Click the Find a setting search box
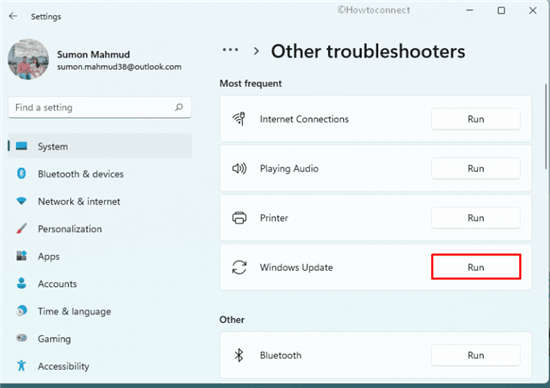Viewport: 550px width, 388px height. coord(100,107)
